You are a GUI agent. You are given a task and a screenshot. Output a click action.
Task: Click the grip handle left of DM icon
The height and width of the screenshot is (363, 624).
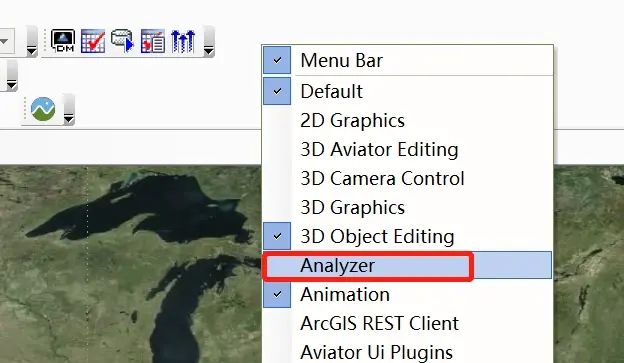(x=45, y=41)
